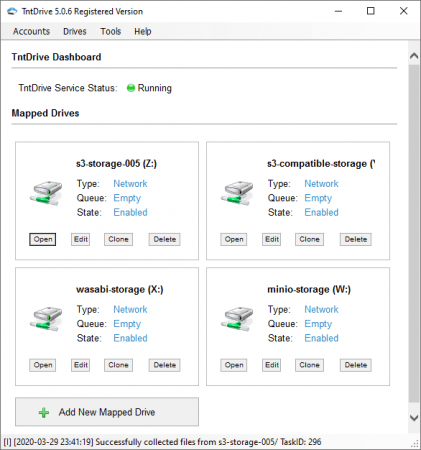Click Empty queue link for minio-storage
This screenshot has width=421, height=450.
click(x=318, y=324)
